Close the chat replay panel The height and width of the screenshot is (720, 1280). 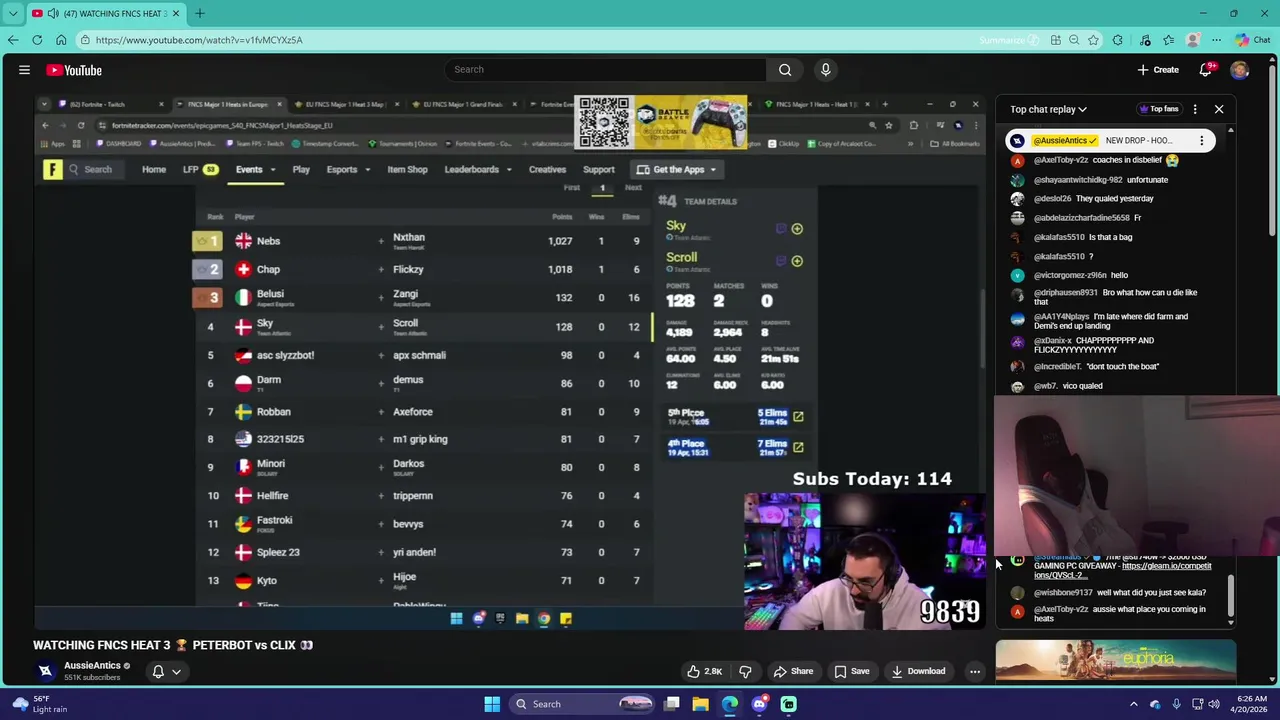(1219, 109)
